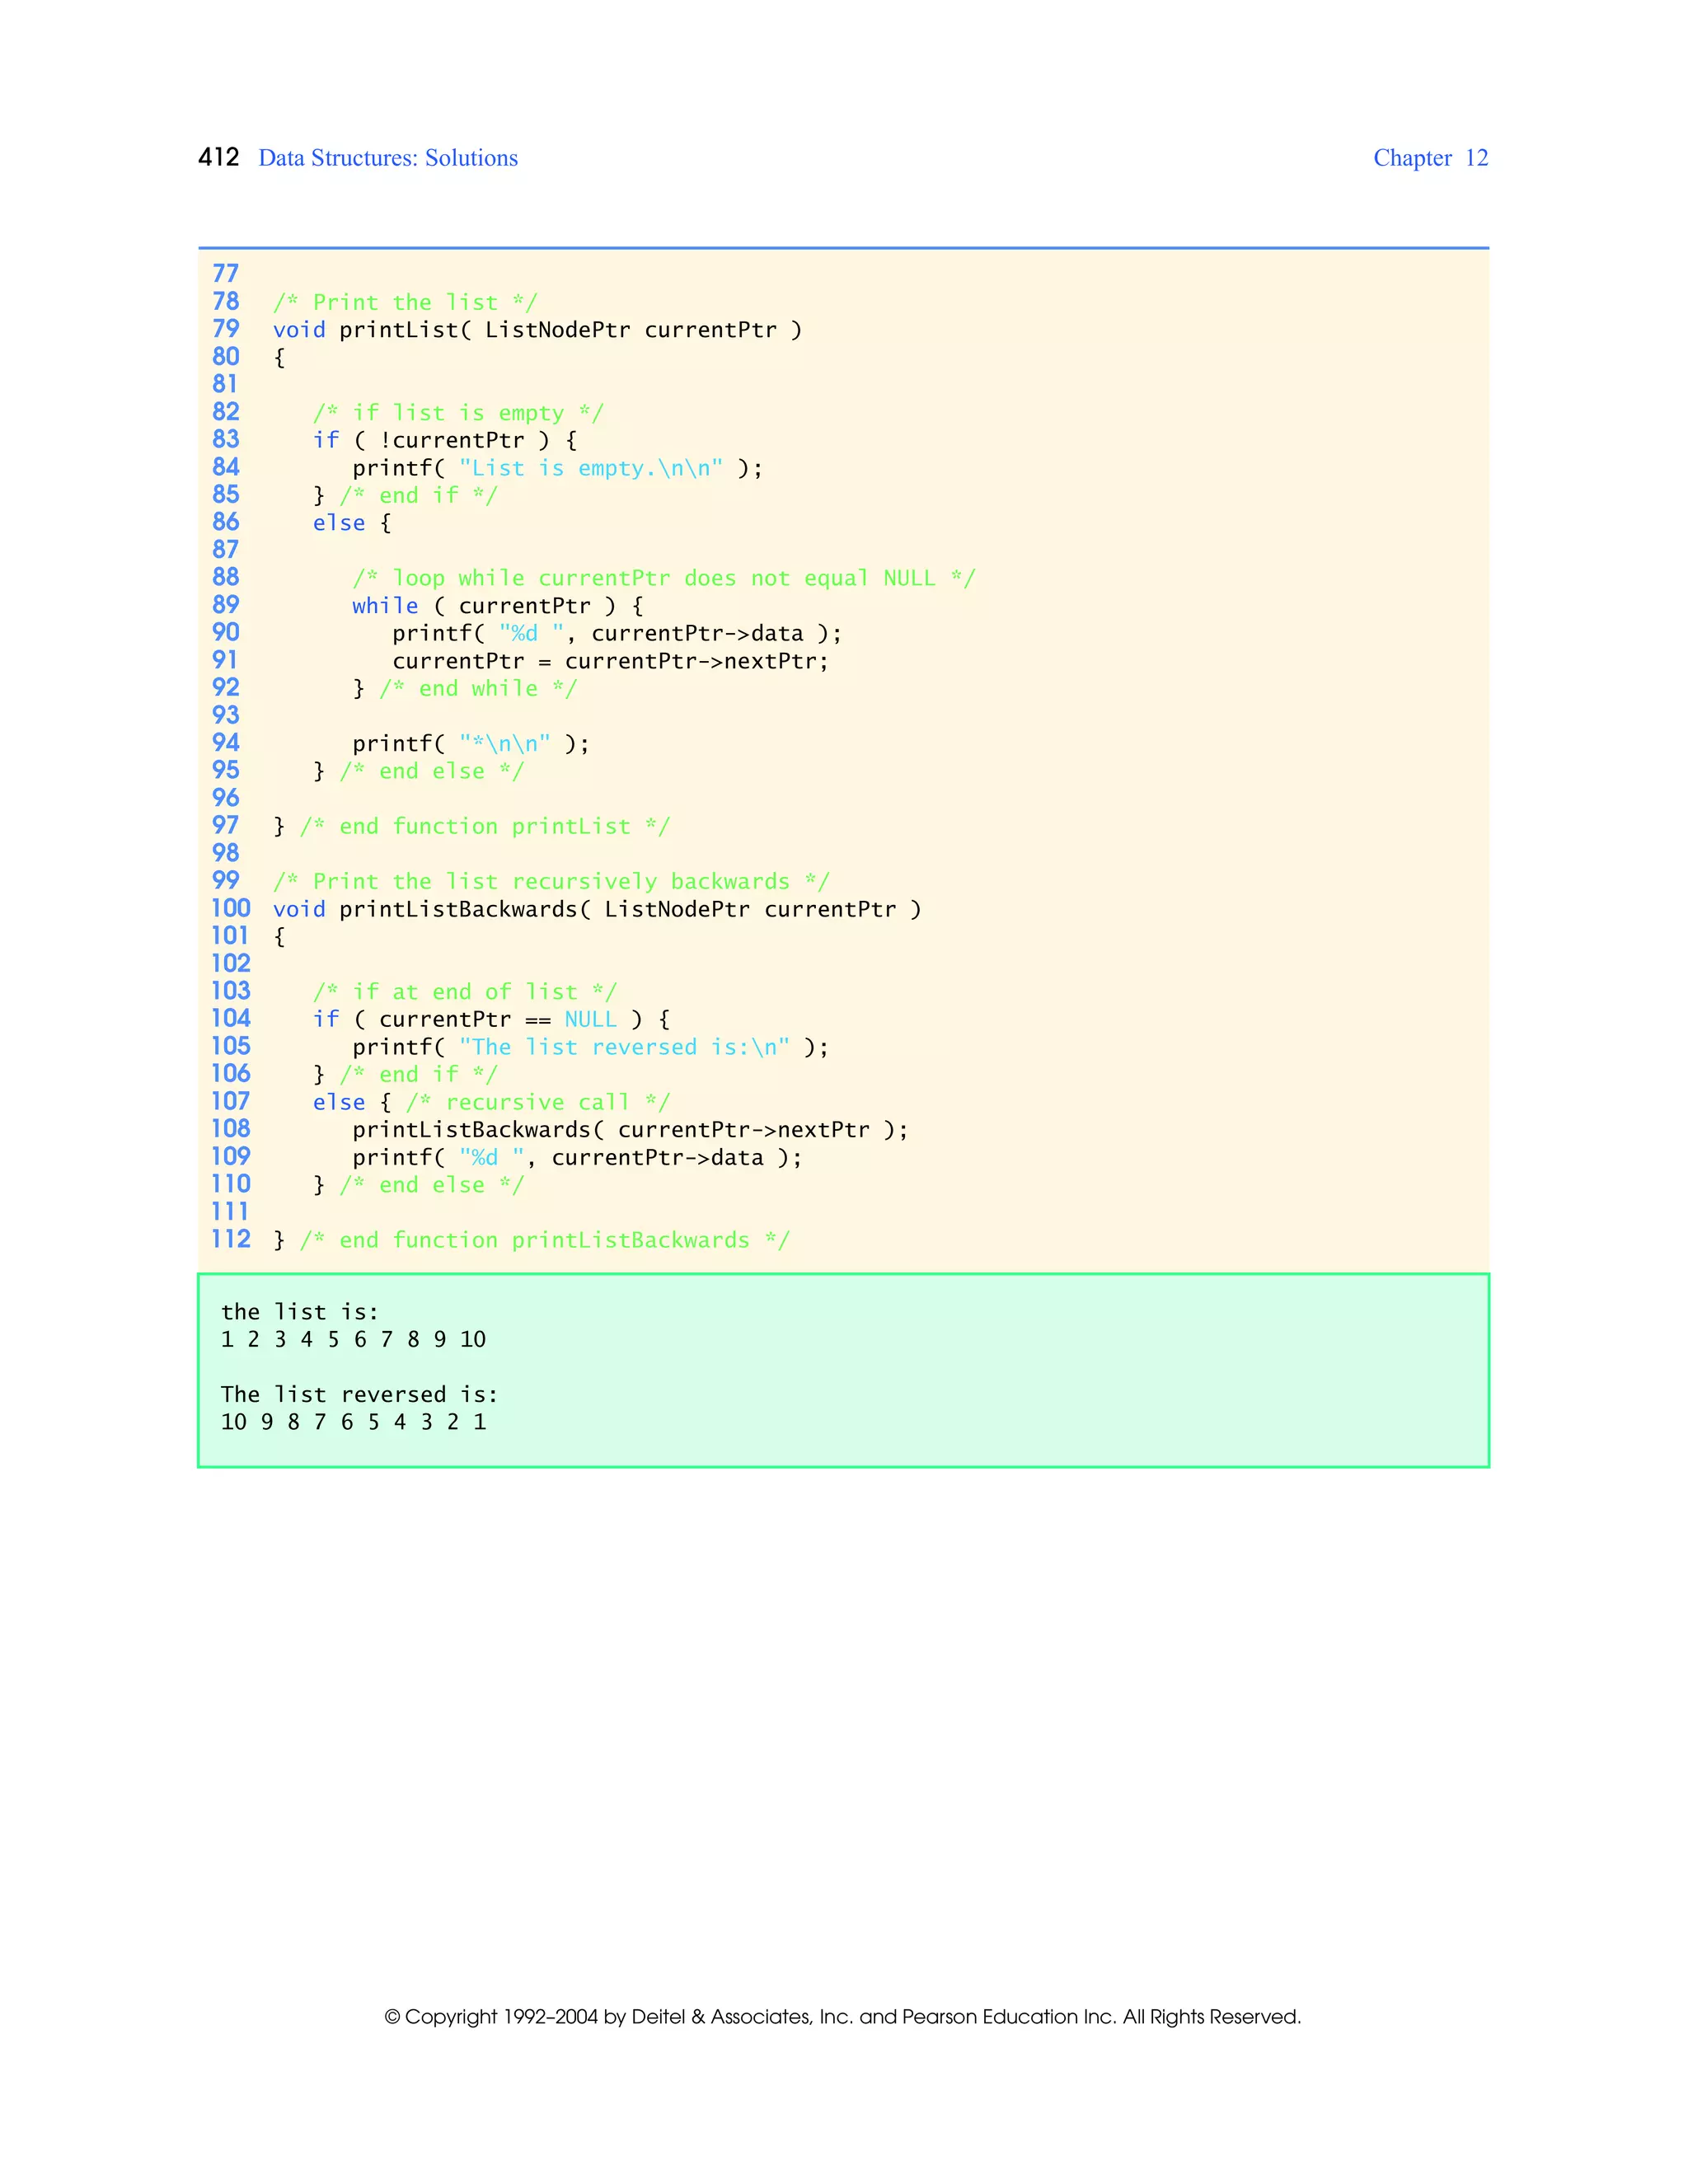Viewport: 1688px width, 2184px height.
Task: Click the page number 412
Action: tap(219, 158)
